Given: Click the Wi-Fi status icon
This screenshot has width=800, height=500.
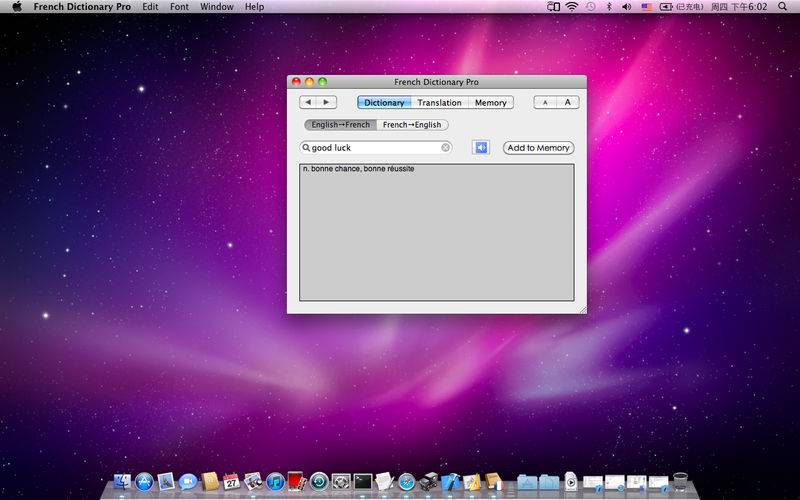Looking at the screenshot, I should point(572,7).
